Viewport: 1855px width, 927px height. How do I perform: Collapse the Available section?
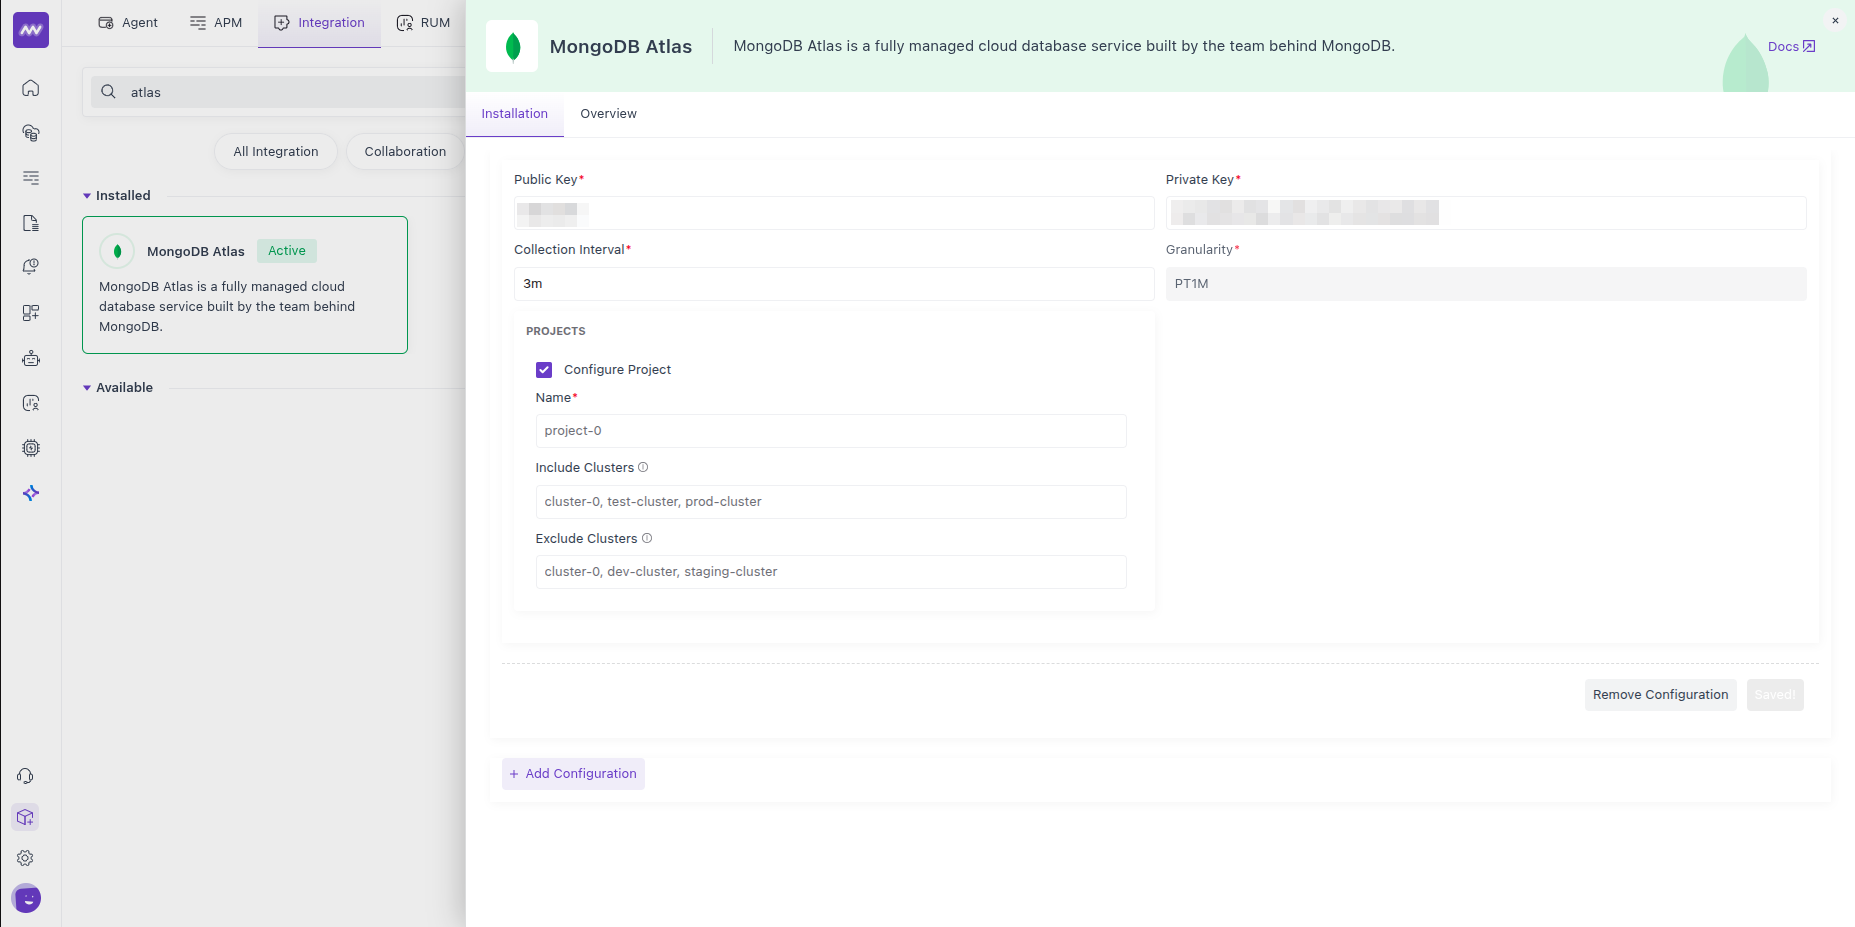(87, 387)
